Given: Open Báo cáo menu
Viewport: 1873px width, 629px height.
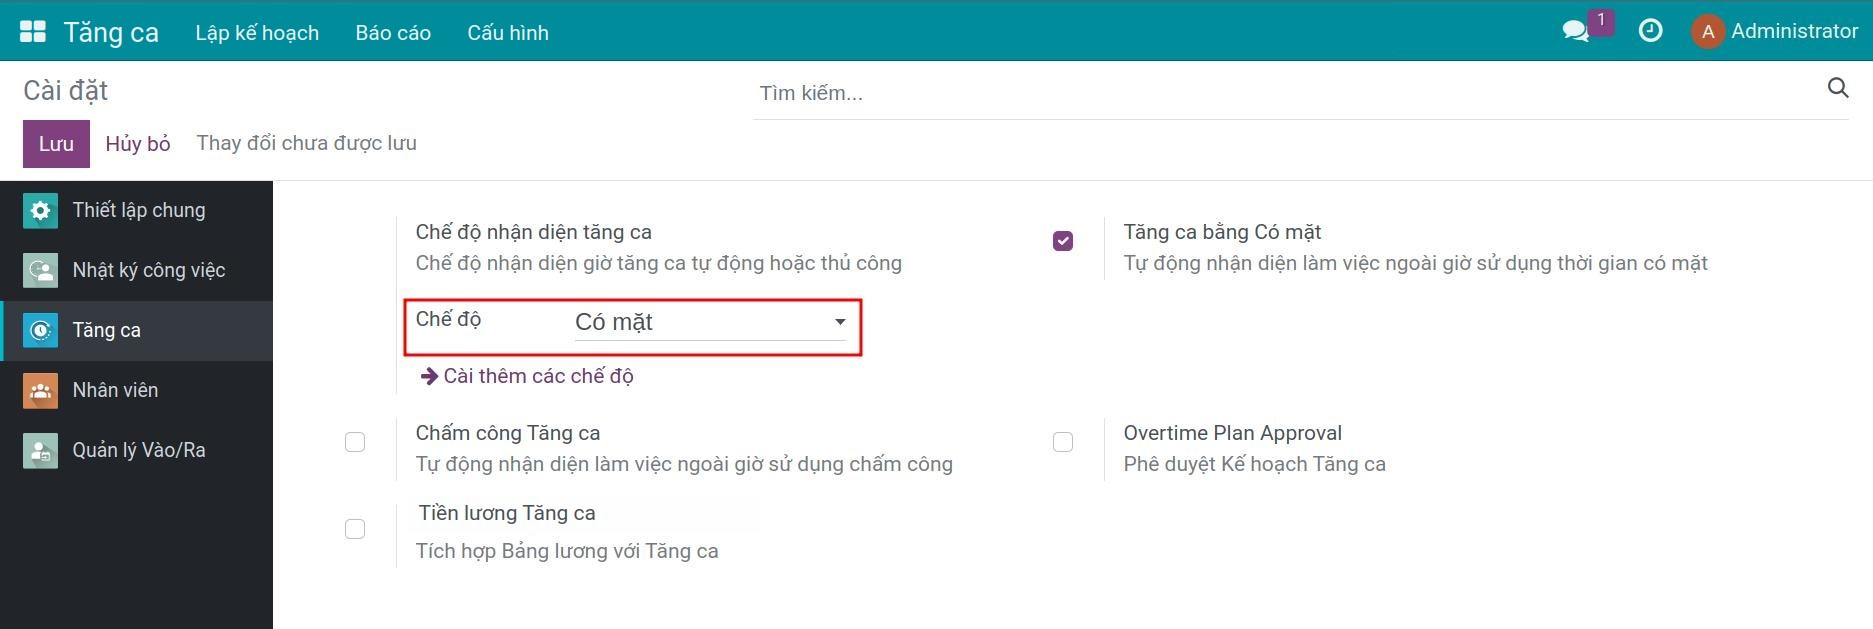Looking at the screenshot, I should 393,33.
